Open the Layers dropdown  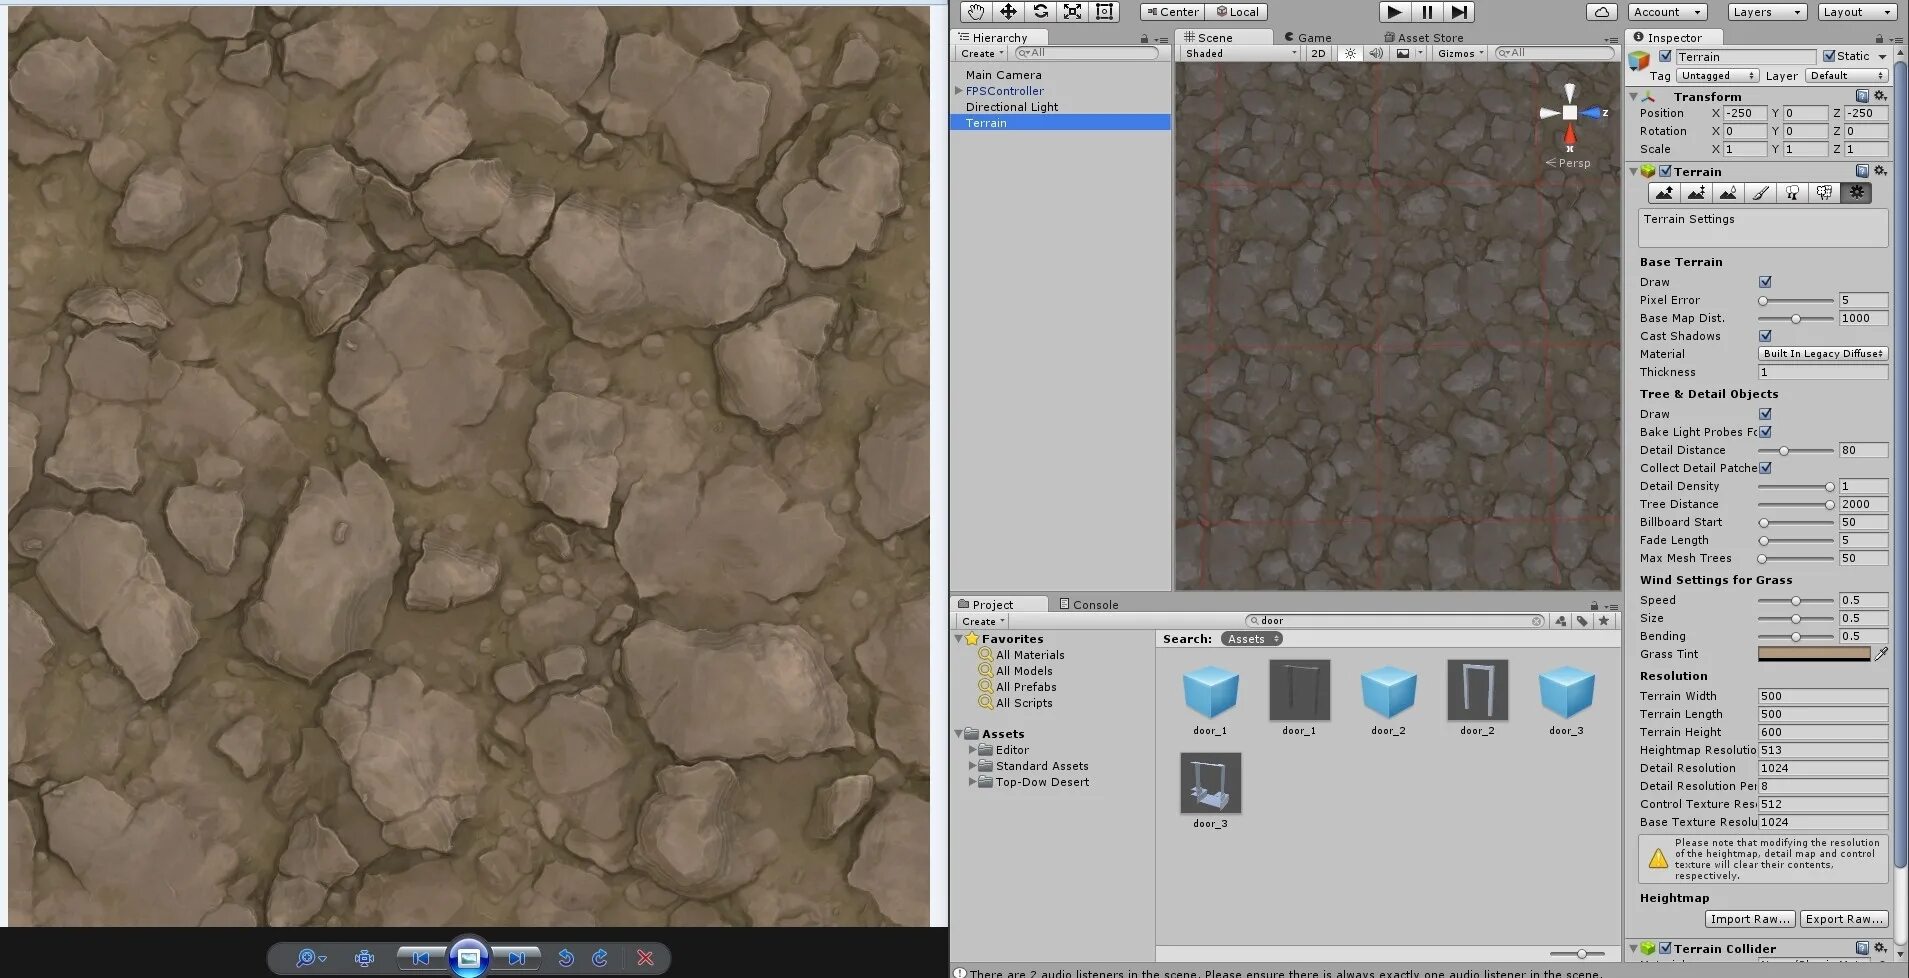pos(1766,12)
